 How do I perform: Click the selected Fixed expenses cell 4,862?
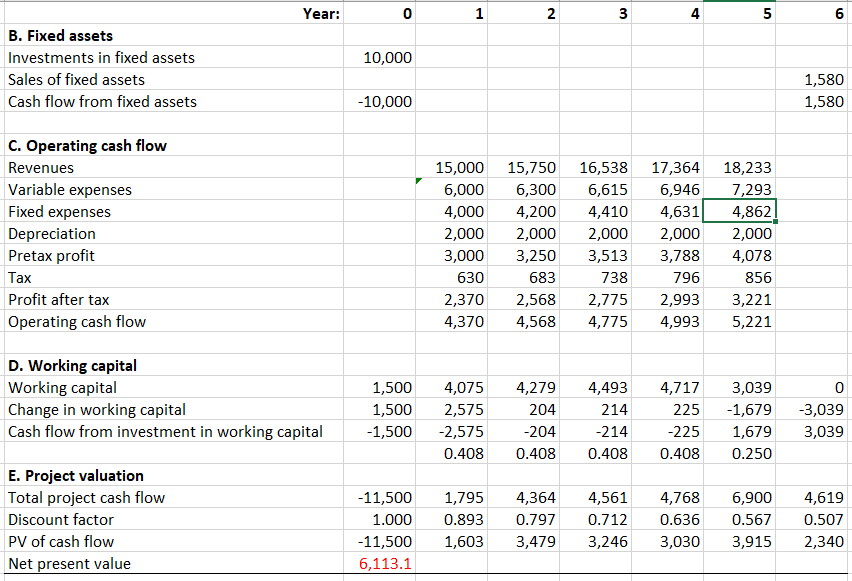[739, 211]
